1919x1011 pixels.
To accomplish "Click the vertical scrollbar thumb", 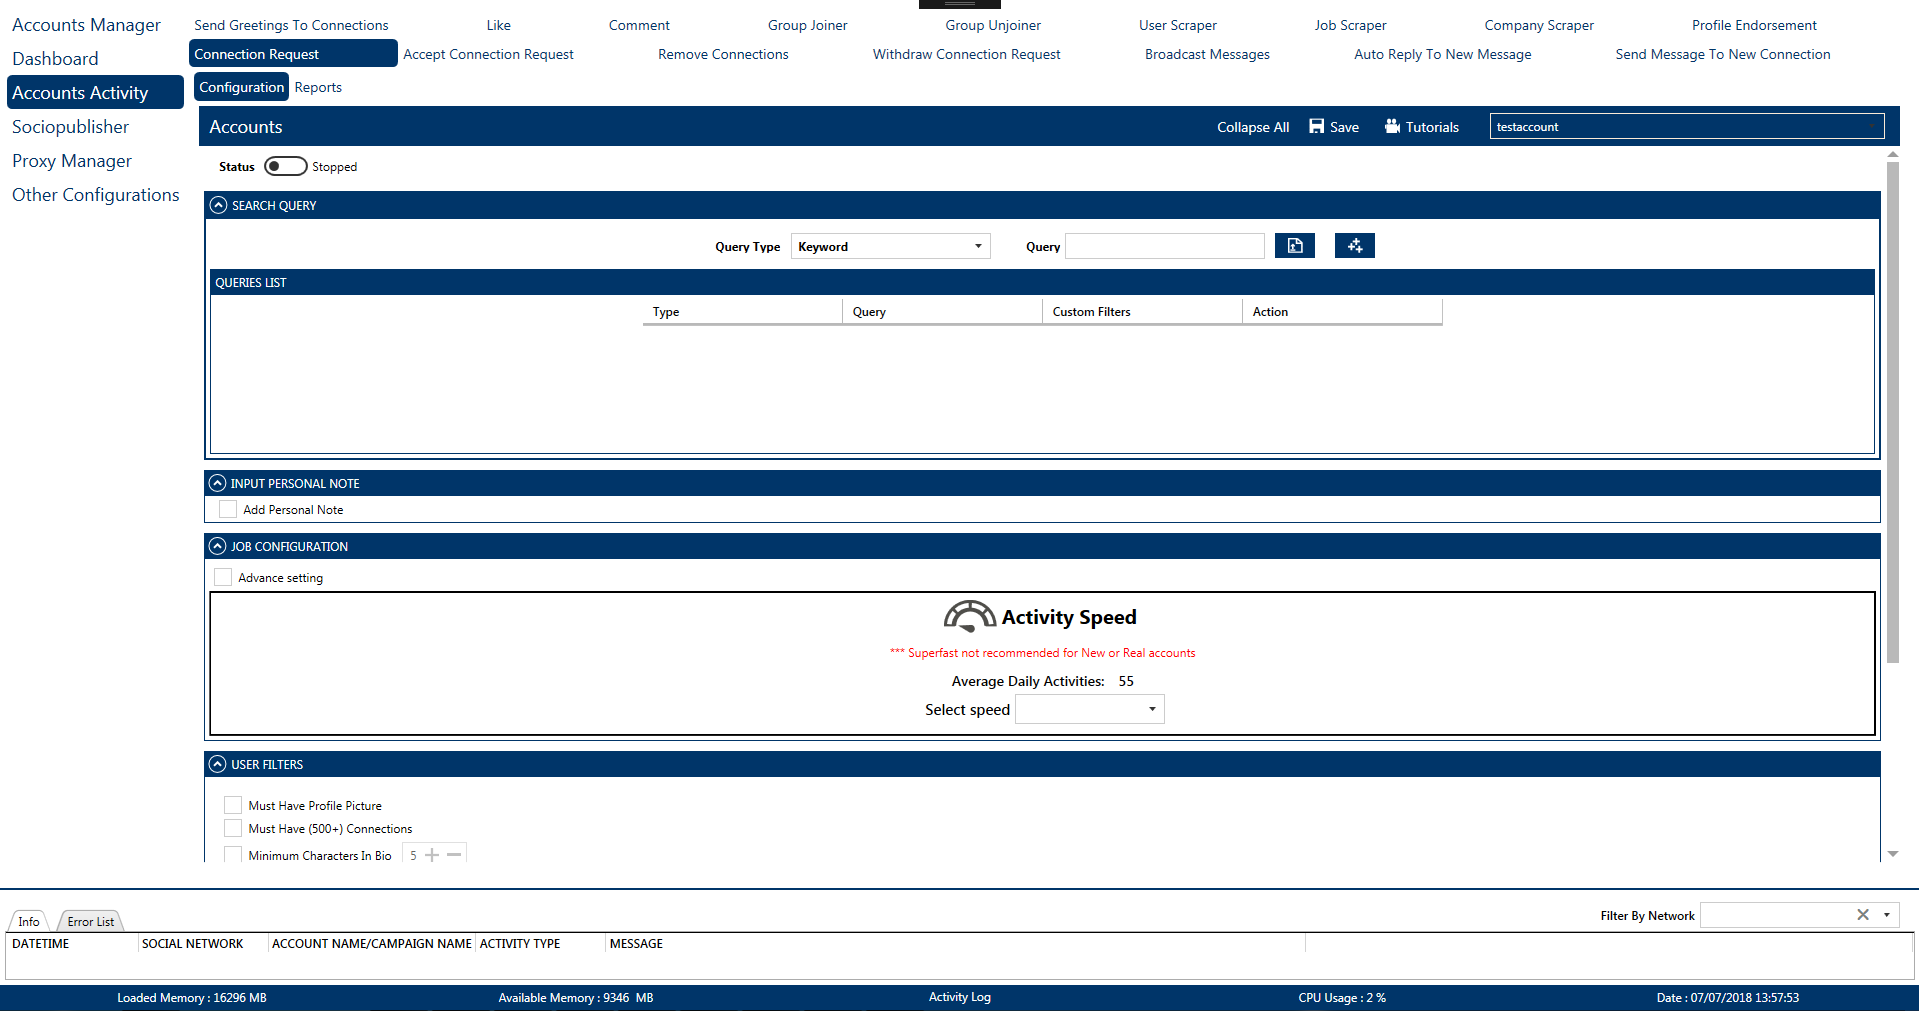I will coord(1892,412).
